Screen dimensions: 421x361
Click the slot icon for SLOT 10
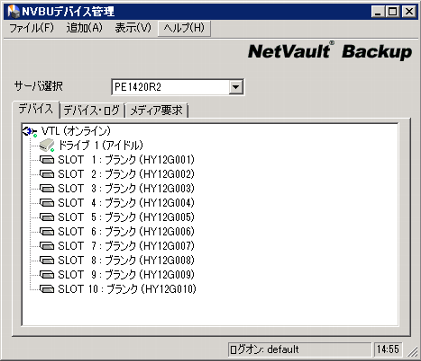tap(47, 289)
